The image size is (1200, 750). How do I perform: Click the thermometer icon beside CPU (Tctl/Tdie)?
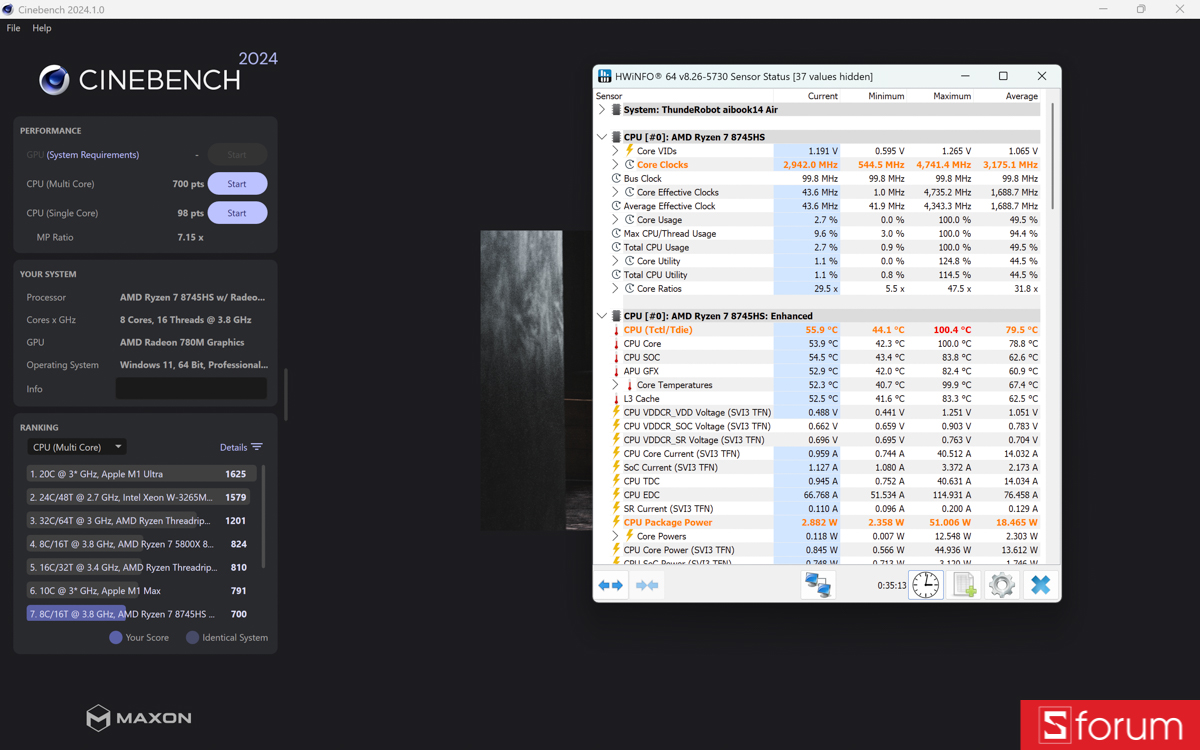(616, 330)
